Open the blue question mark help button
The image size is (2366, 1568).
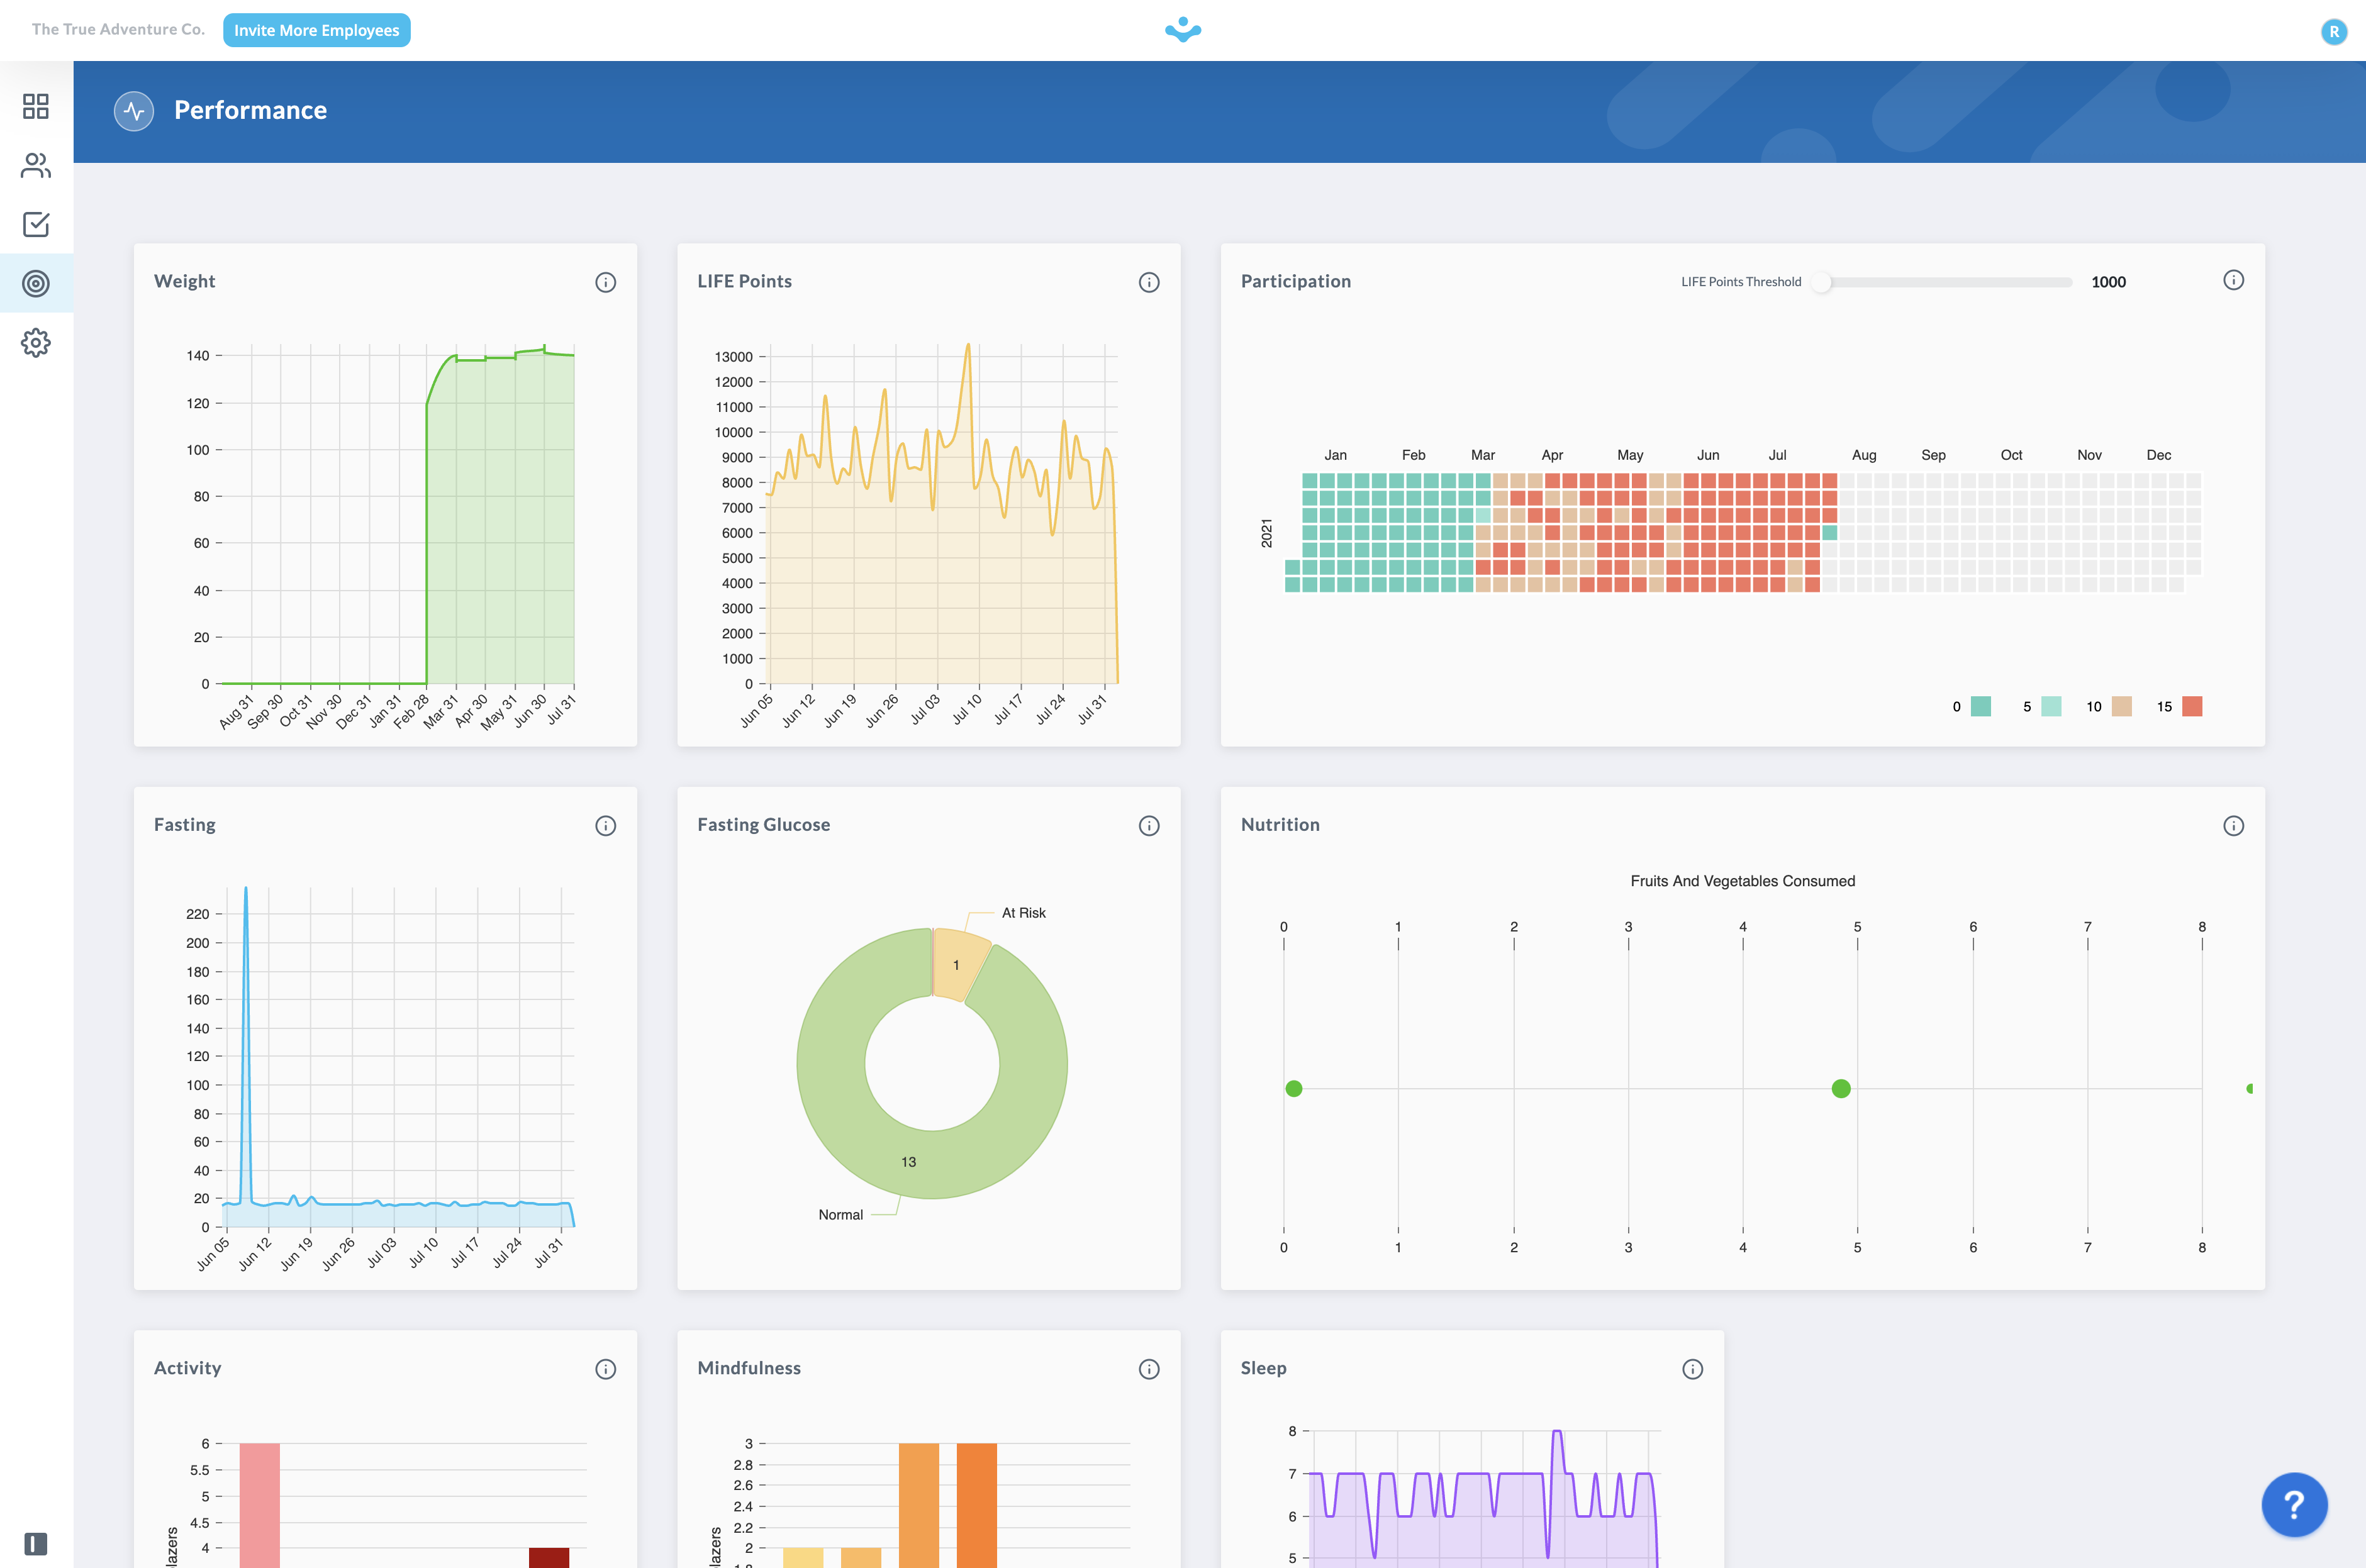point(2294,1504)
